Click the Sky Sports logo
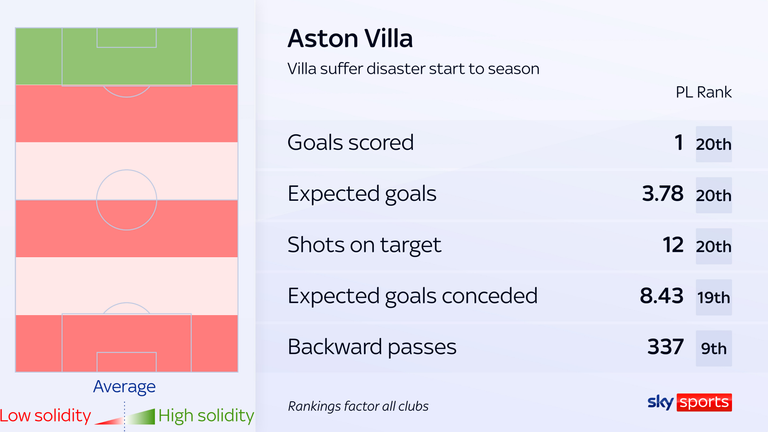Screen dimensions: 768x432 tap(690, 402)
